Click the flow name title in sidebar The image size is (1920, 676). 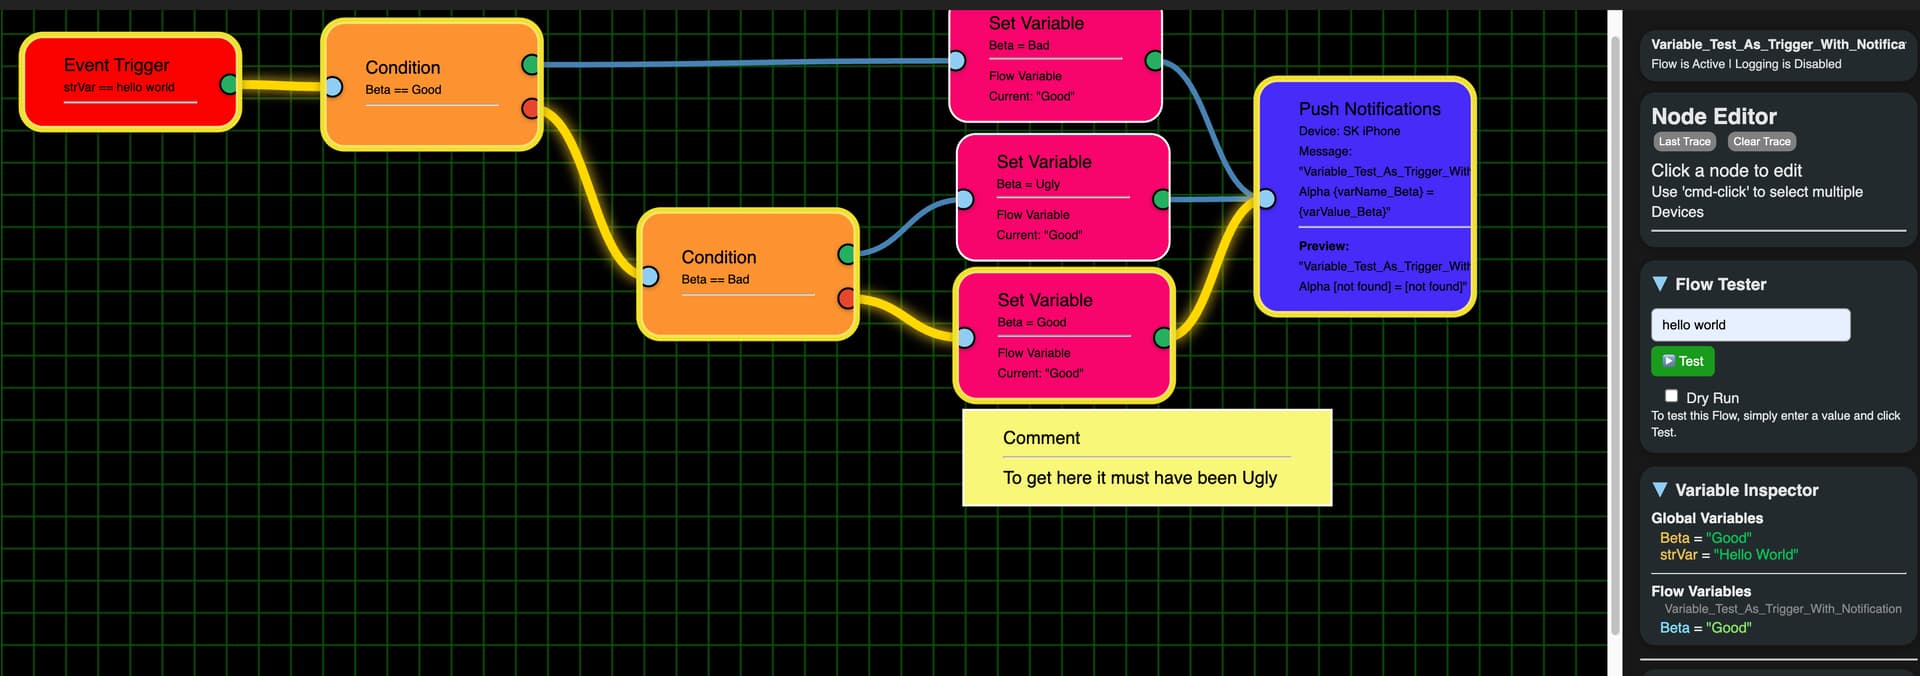1778,44
